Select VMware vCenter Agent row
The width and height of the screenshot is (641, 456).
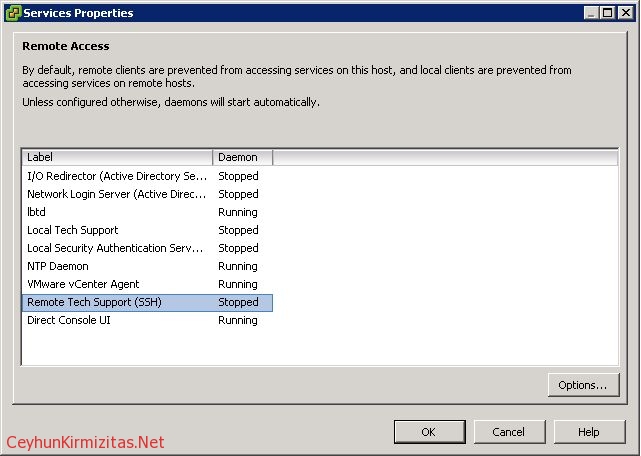point(147,284)
